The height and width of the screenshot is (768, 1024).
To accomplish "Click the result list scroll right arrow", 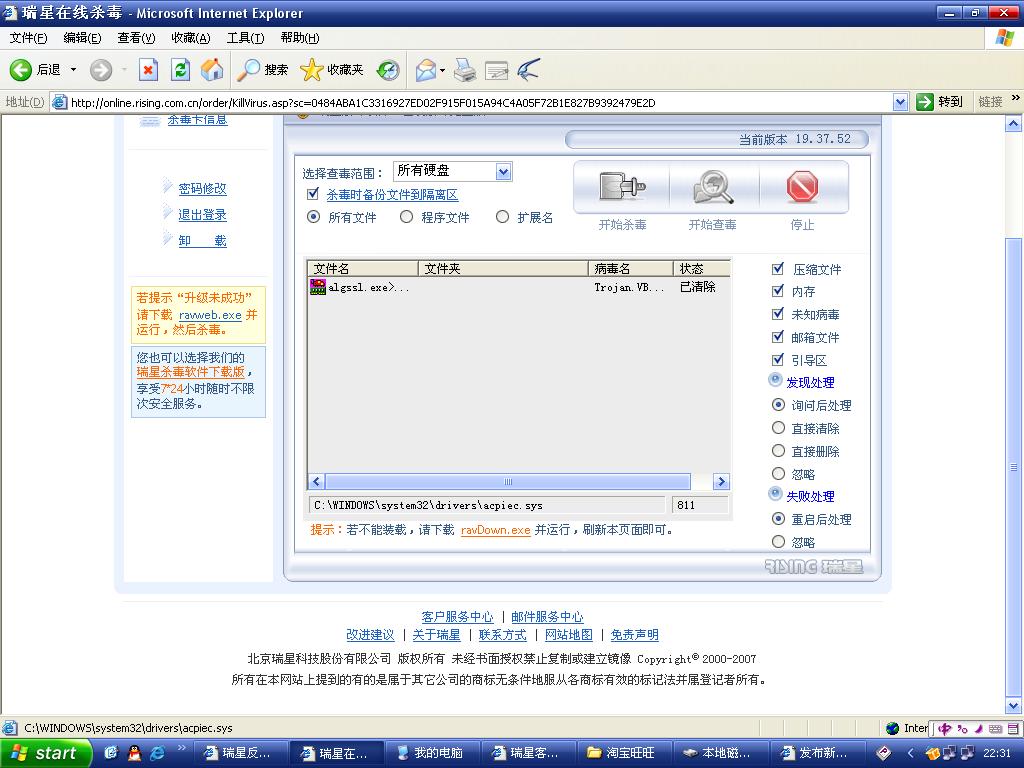I will (x=721, y=482).
